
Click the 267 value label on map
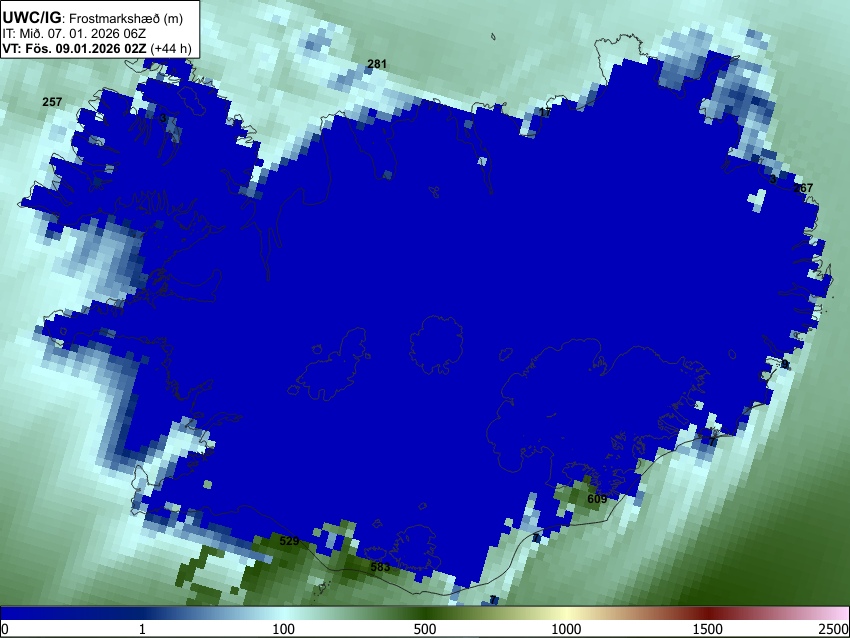(803, 188)
